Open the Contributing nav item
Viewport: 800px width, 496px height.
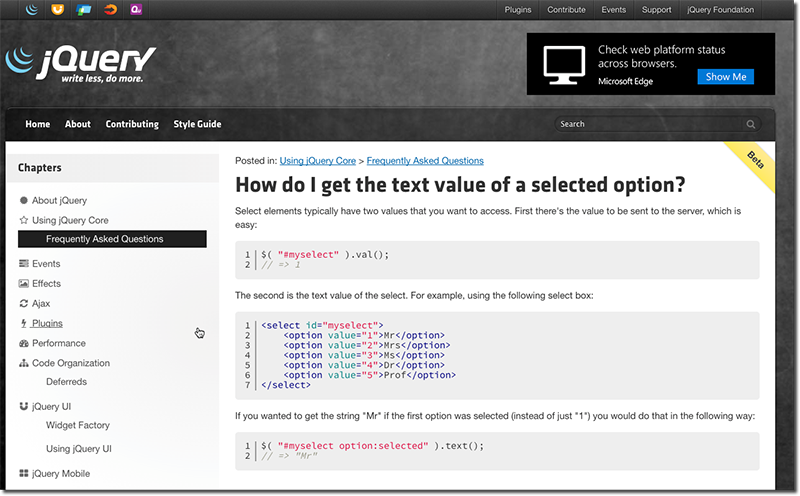coord(132,124)
